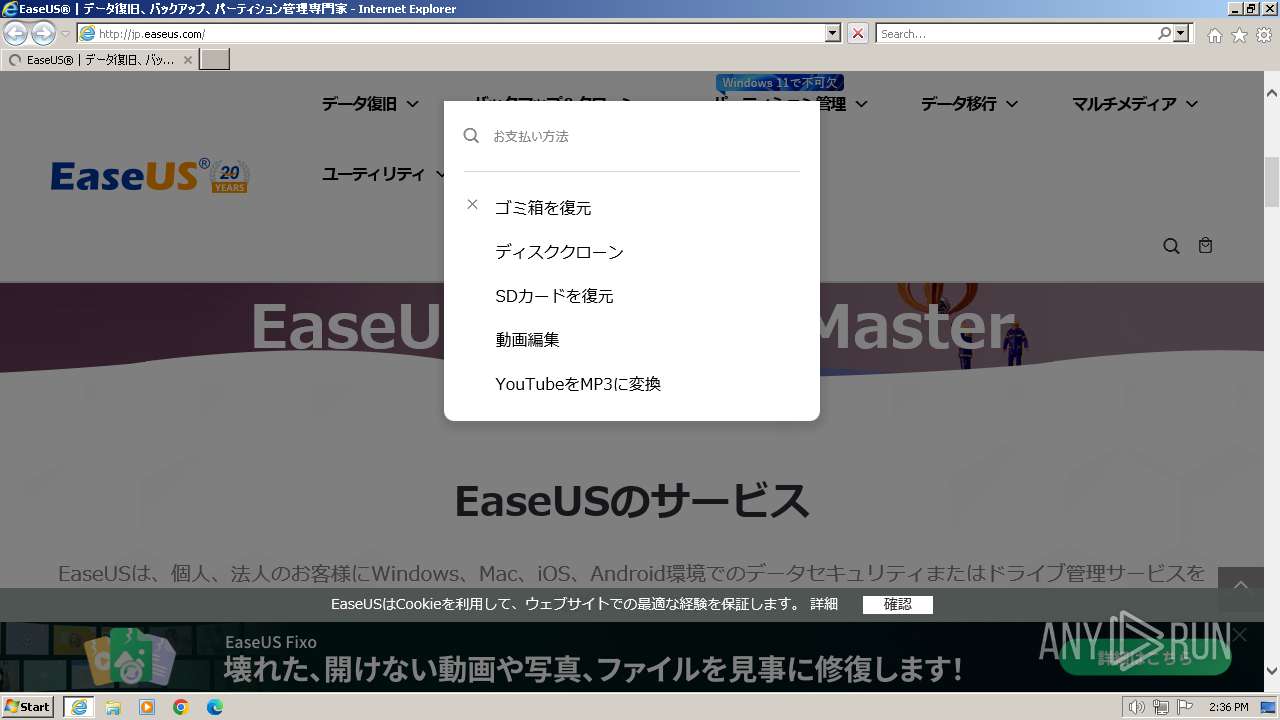Click the Windows 11で不可欠 badge
The image size is (1280, 720).
[x=780, y=83]
